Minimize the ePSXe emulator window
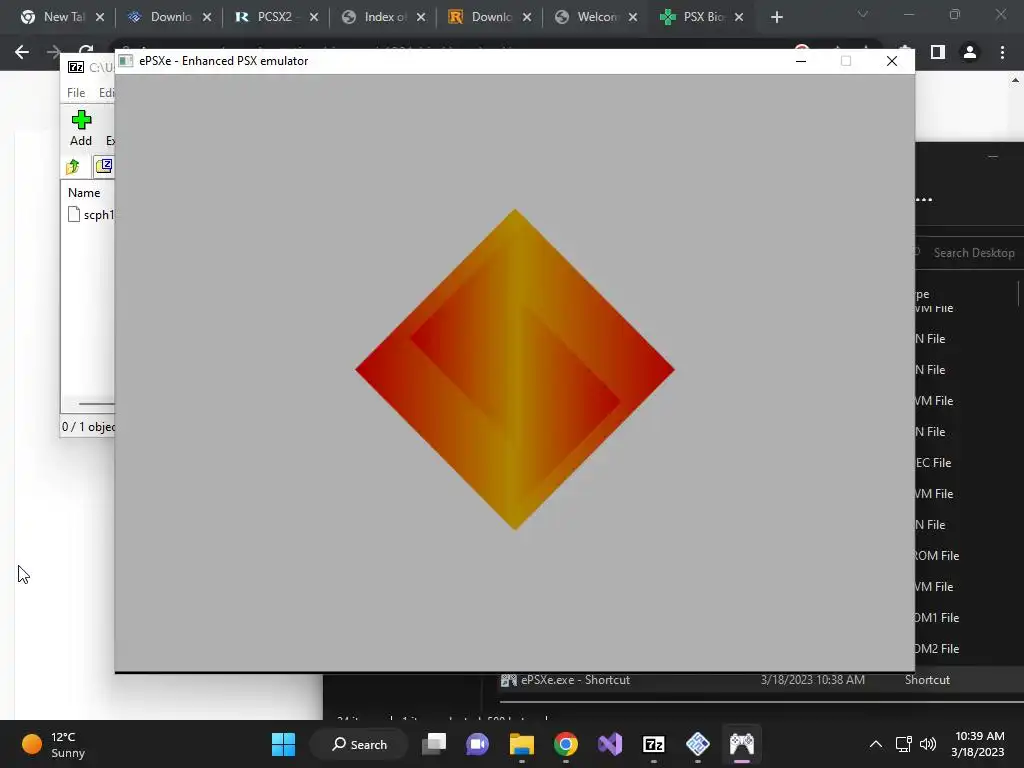This screenshot has height=768, width=1024. pyautogui.click(x=801, y=61)
